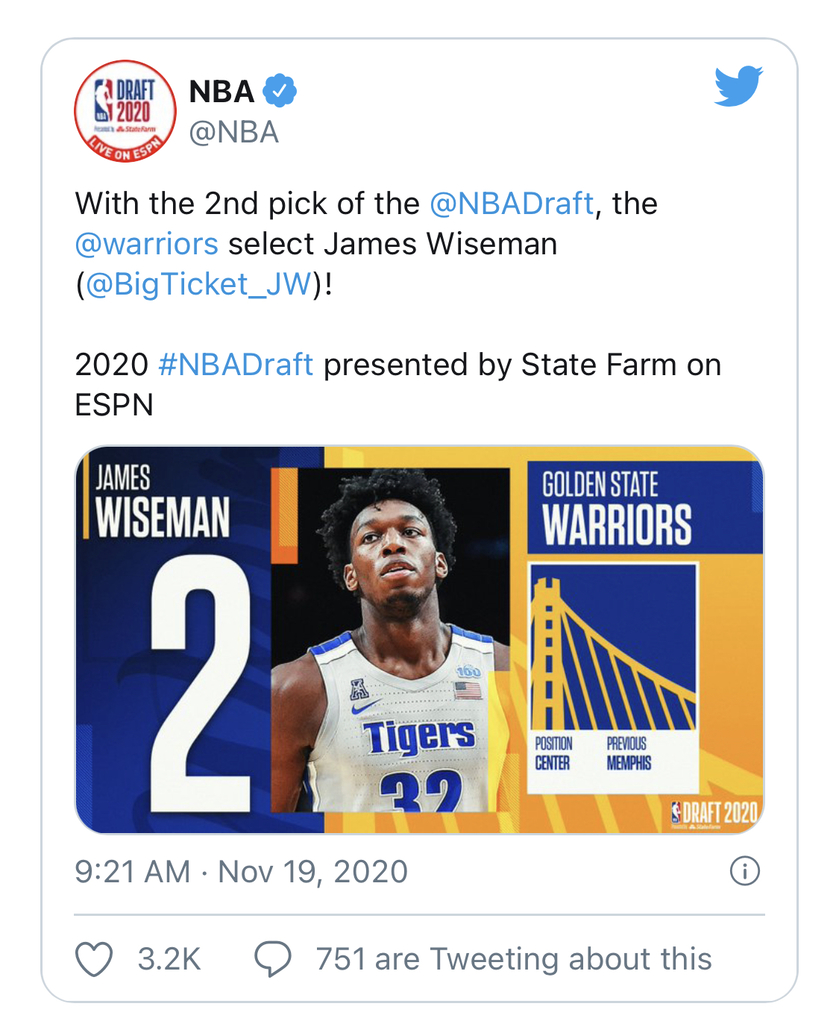Click the @NBA handle

(x=234, y=133)
